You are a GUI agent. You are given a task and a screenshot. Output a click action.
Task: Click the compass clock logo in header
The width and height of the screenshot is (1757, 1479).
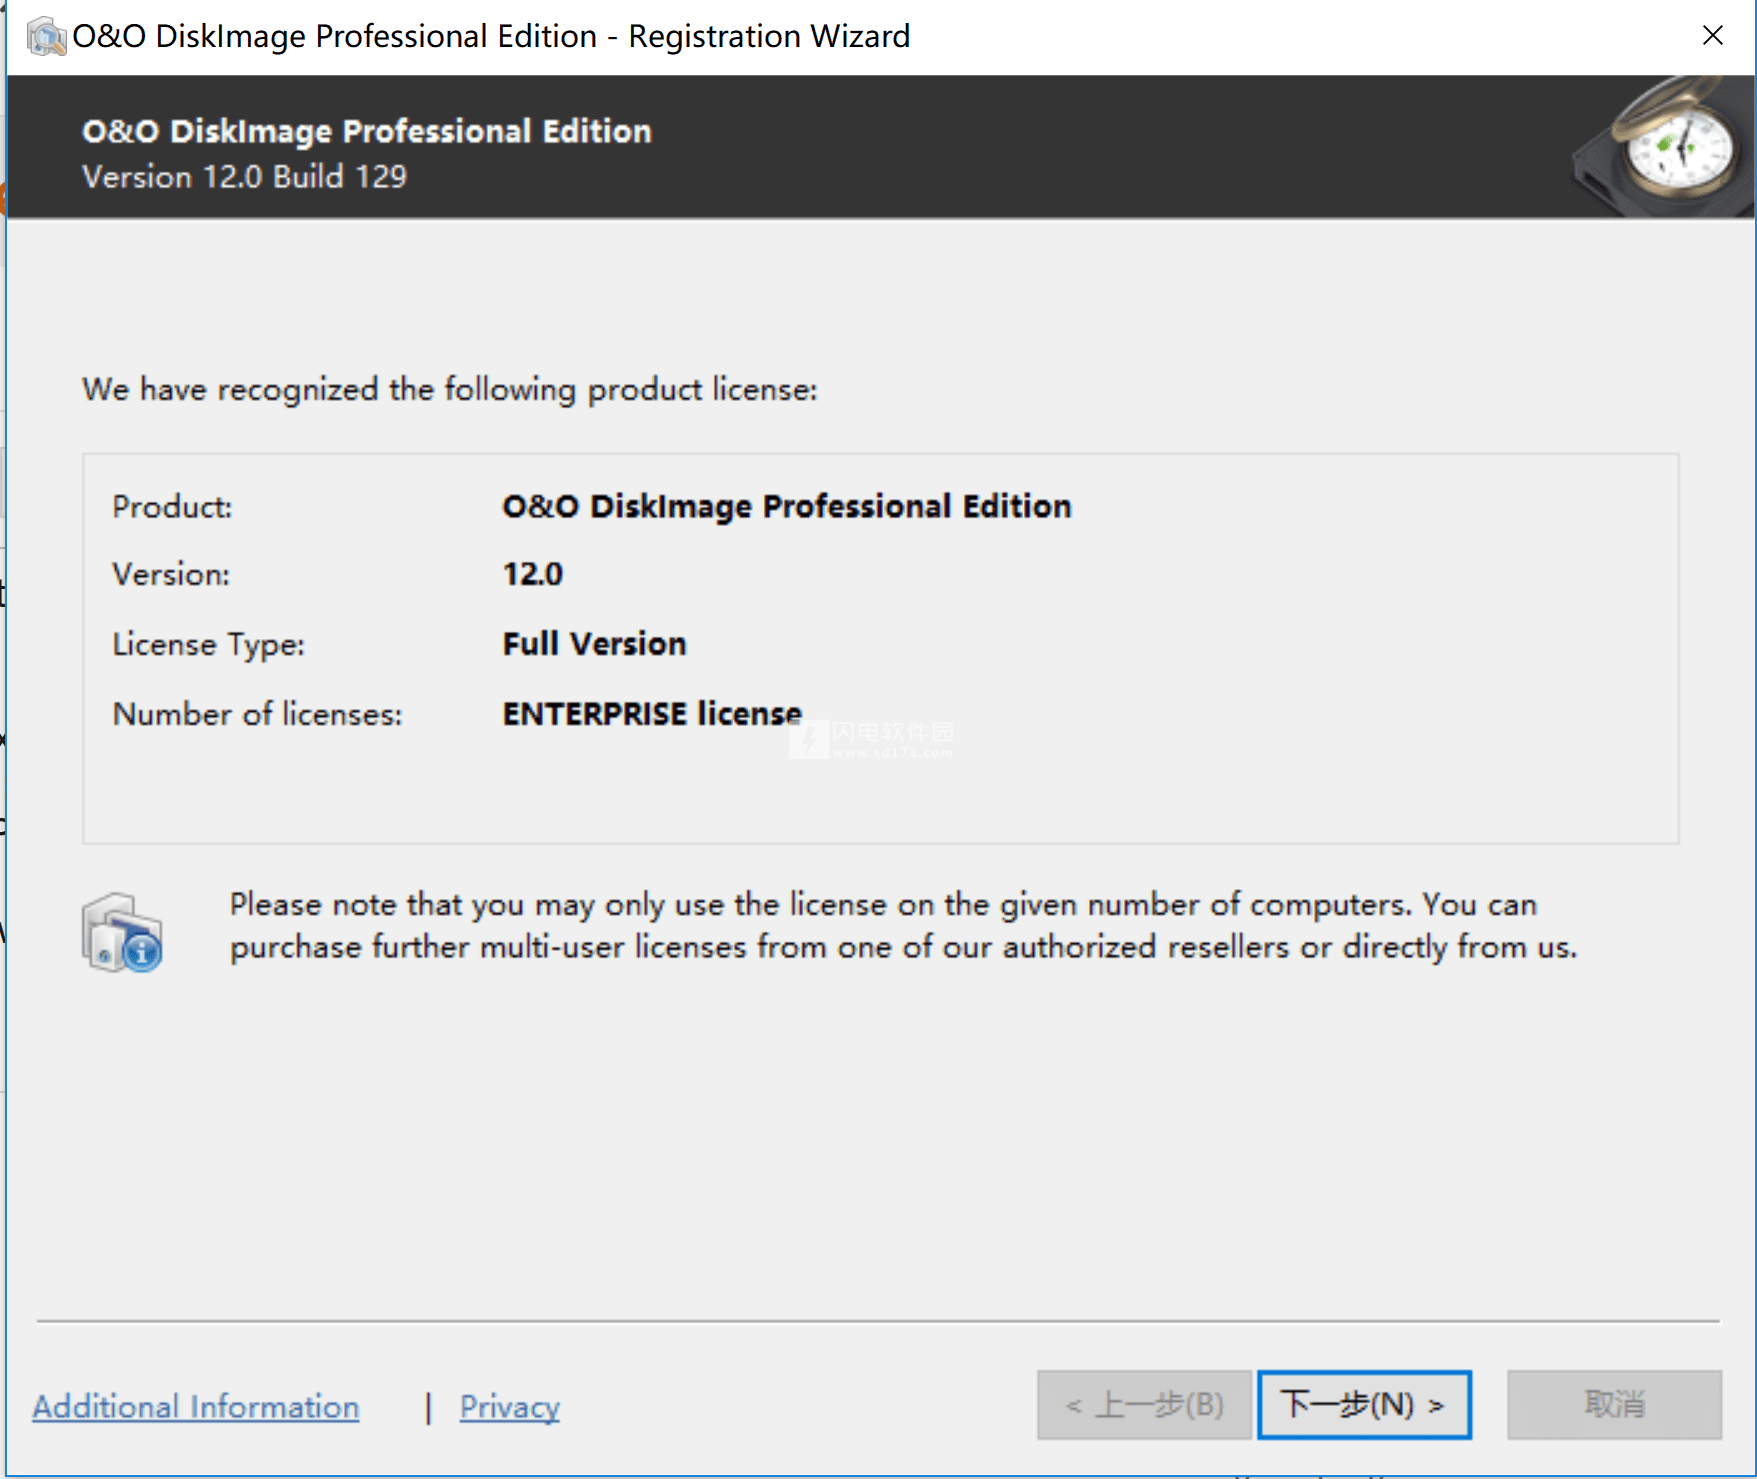point(1662,147)
